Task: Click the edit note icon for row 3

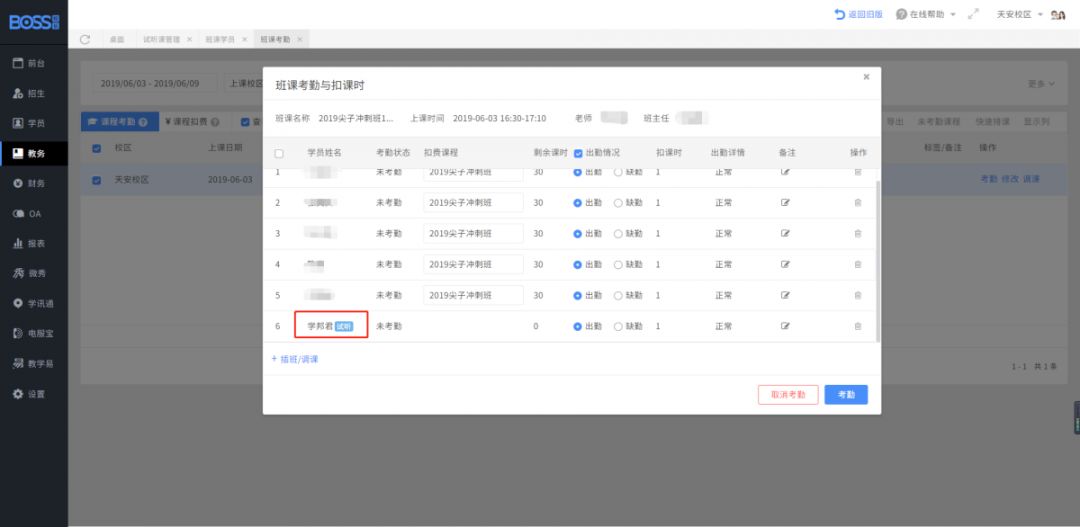Action: pyautogui.click(x=785, y=233)
